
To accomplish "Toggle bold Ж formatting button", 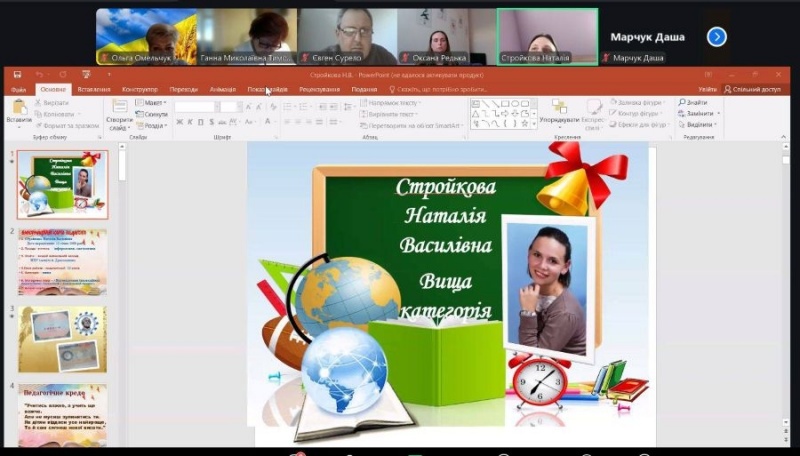I will pos(179,122).
